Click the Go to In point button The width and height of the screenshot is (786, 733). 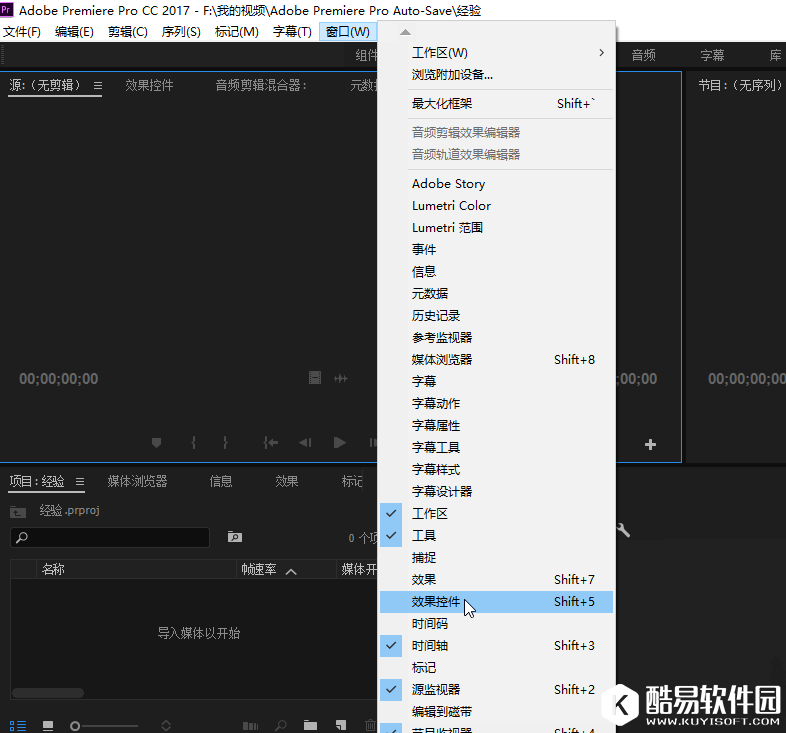[x=271, y=443]
